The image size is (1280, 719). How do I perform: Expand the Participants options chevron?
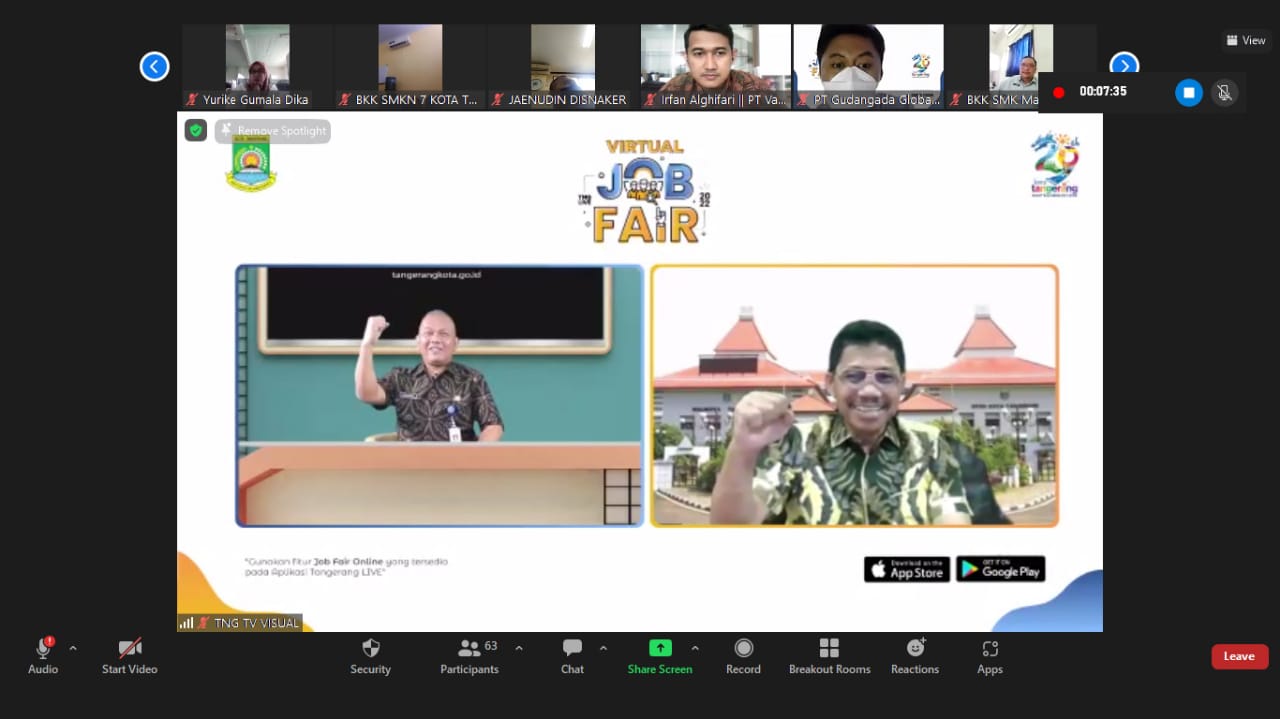point(519,648)
